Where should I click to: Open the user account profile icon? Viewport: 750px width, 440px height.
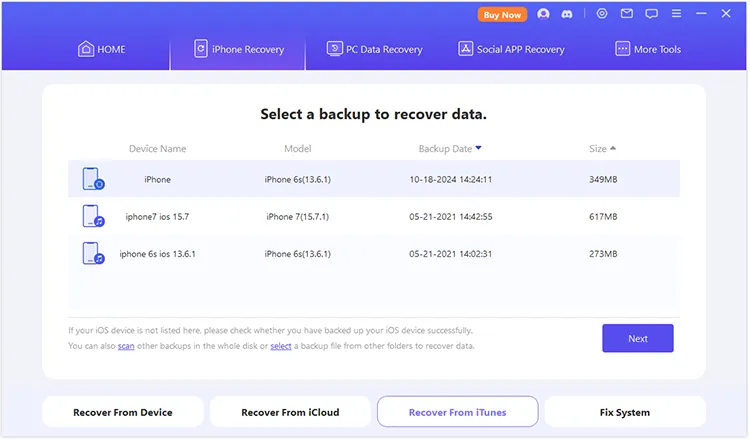(543, 14)
